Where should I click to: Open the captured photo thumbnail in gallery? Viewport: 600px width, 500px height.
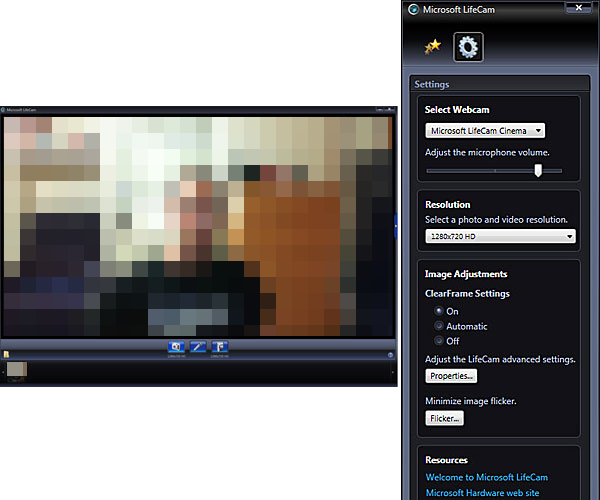pyautogui.click(x=17, y=369)
